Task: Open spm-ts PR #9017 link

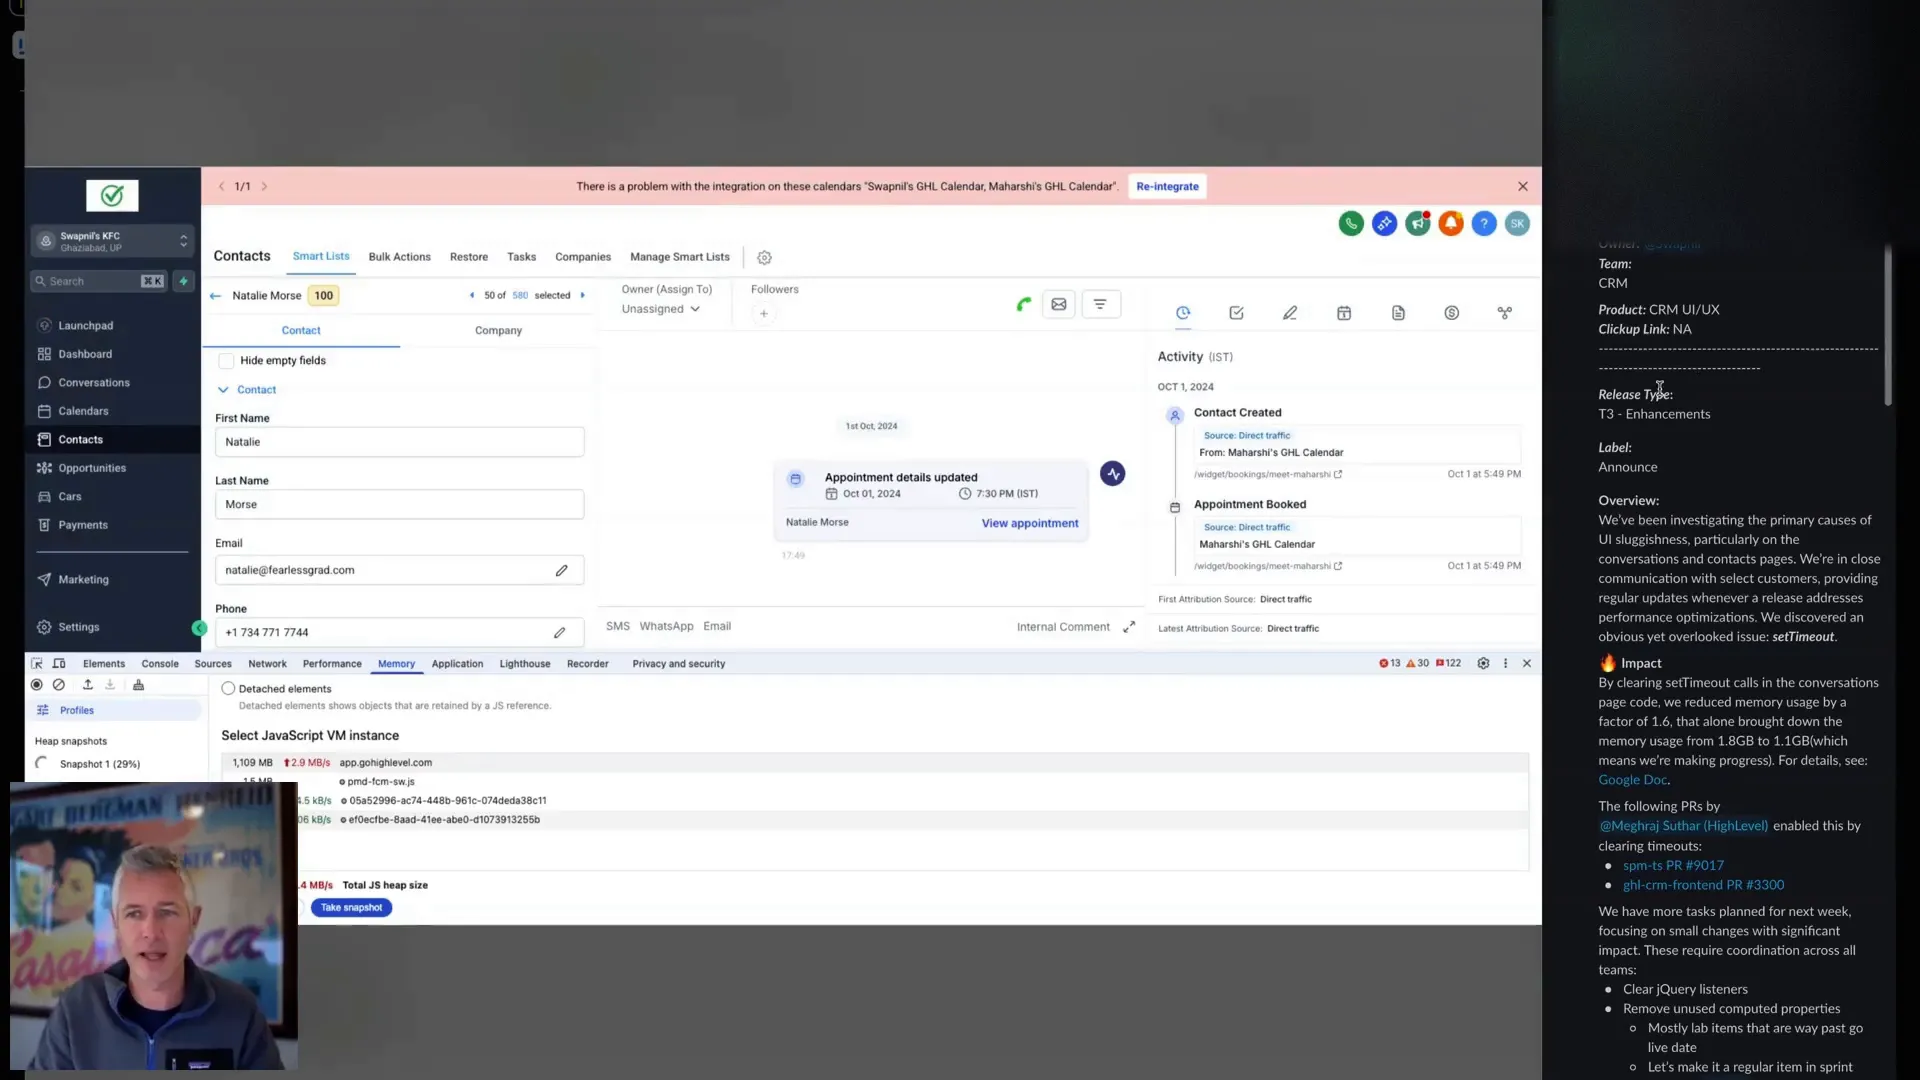Action: pyautogui.click(x=1673, y=866)
